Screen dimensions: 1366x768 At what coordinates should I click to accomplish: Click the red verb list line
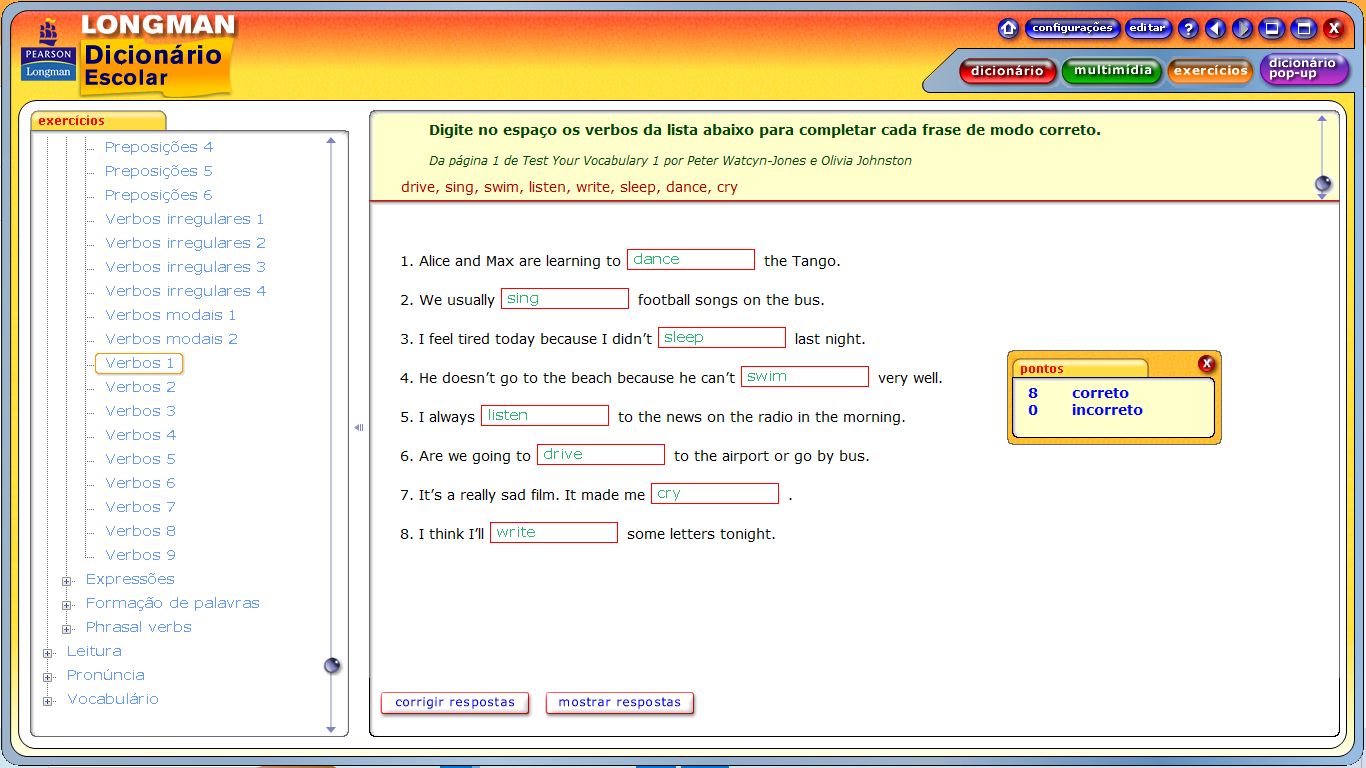[569, 187]
